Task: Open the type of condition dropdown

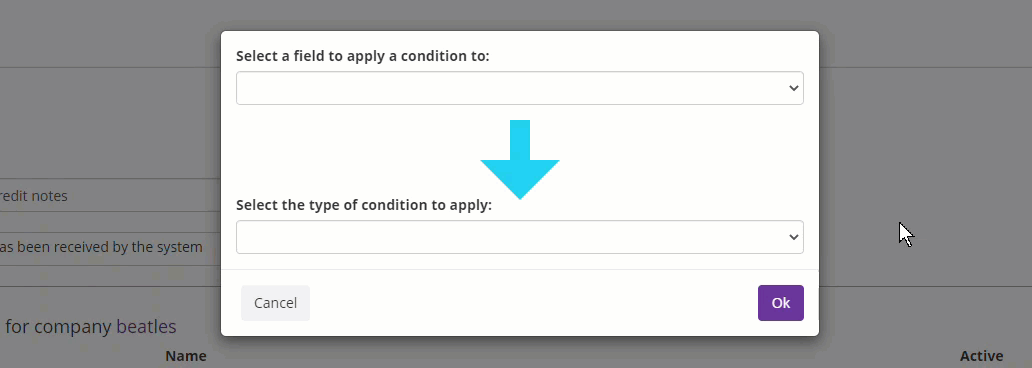Action: click(520, 237)
